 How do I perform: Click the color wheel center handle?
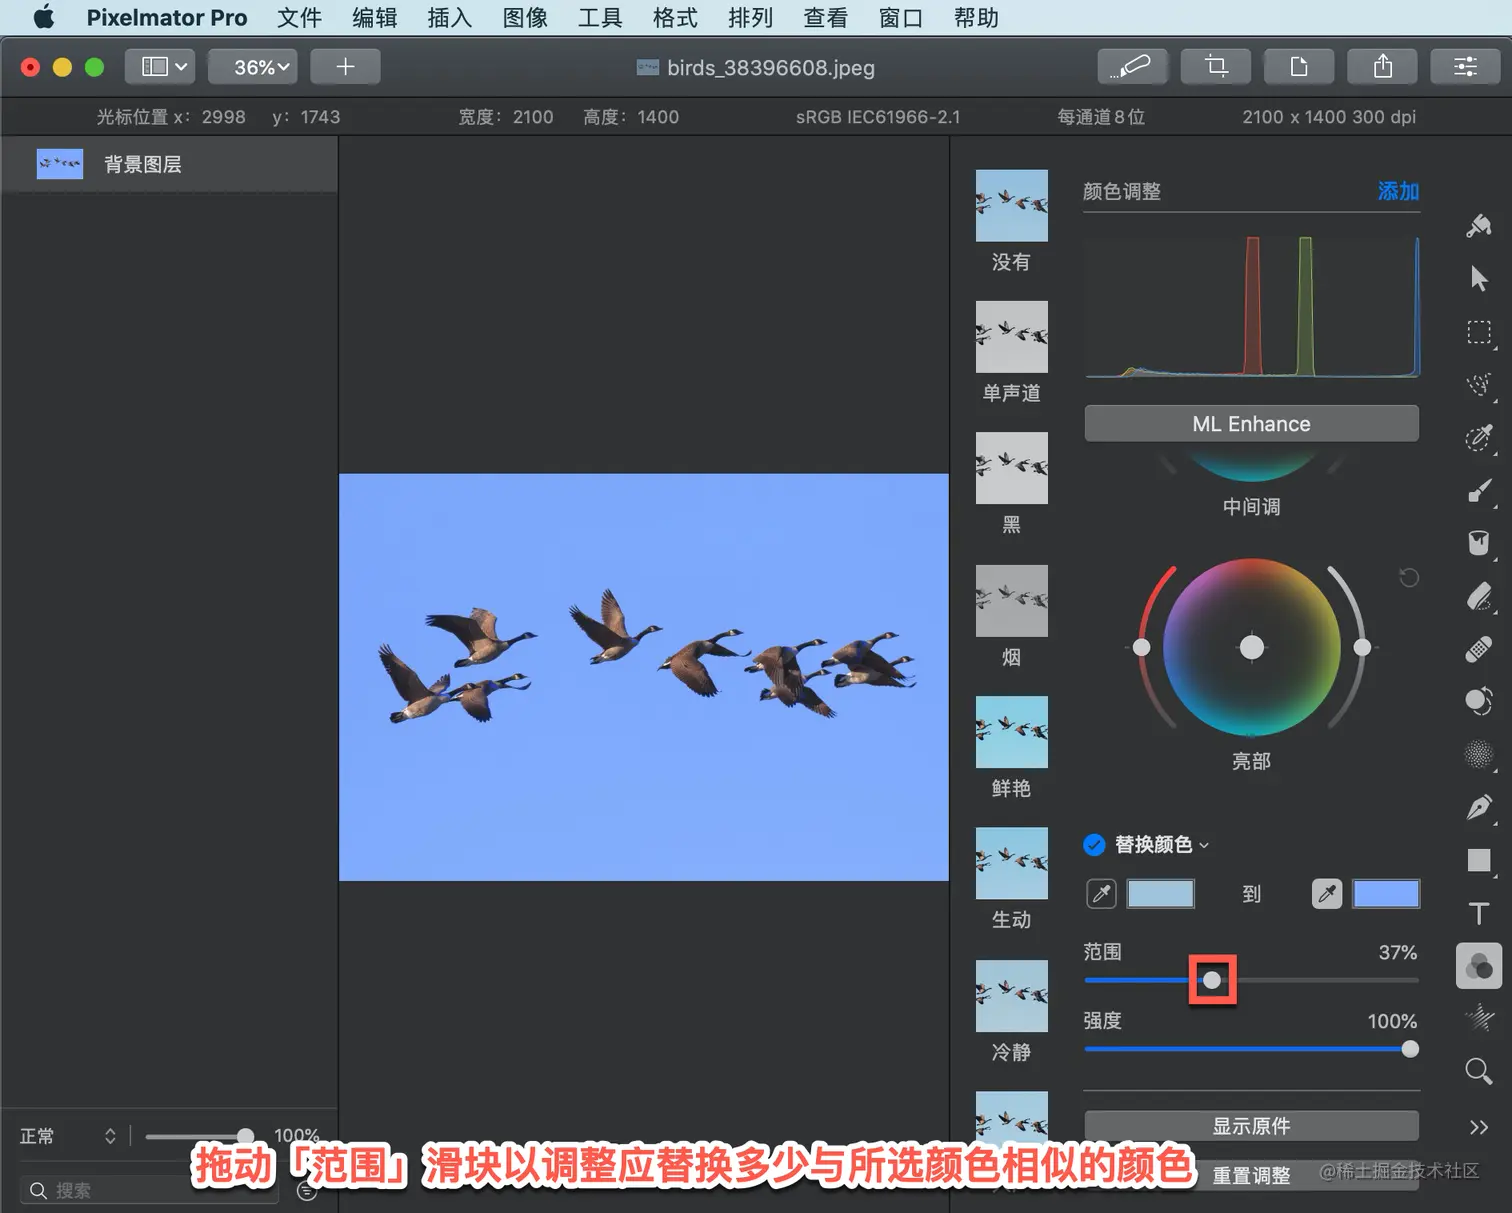[x=1251, y=647]
